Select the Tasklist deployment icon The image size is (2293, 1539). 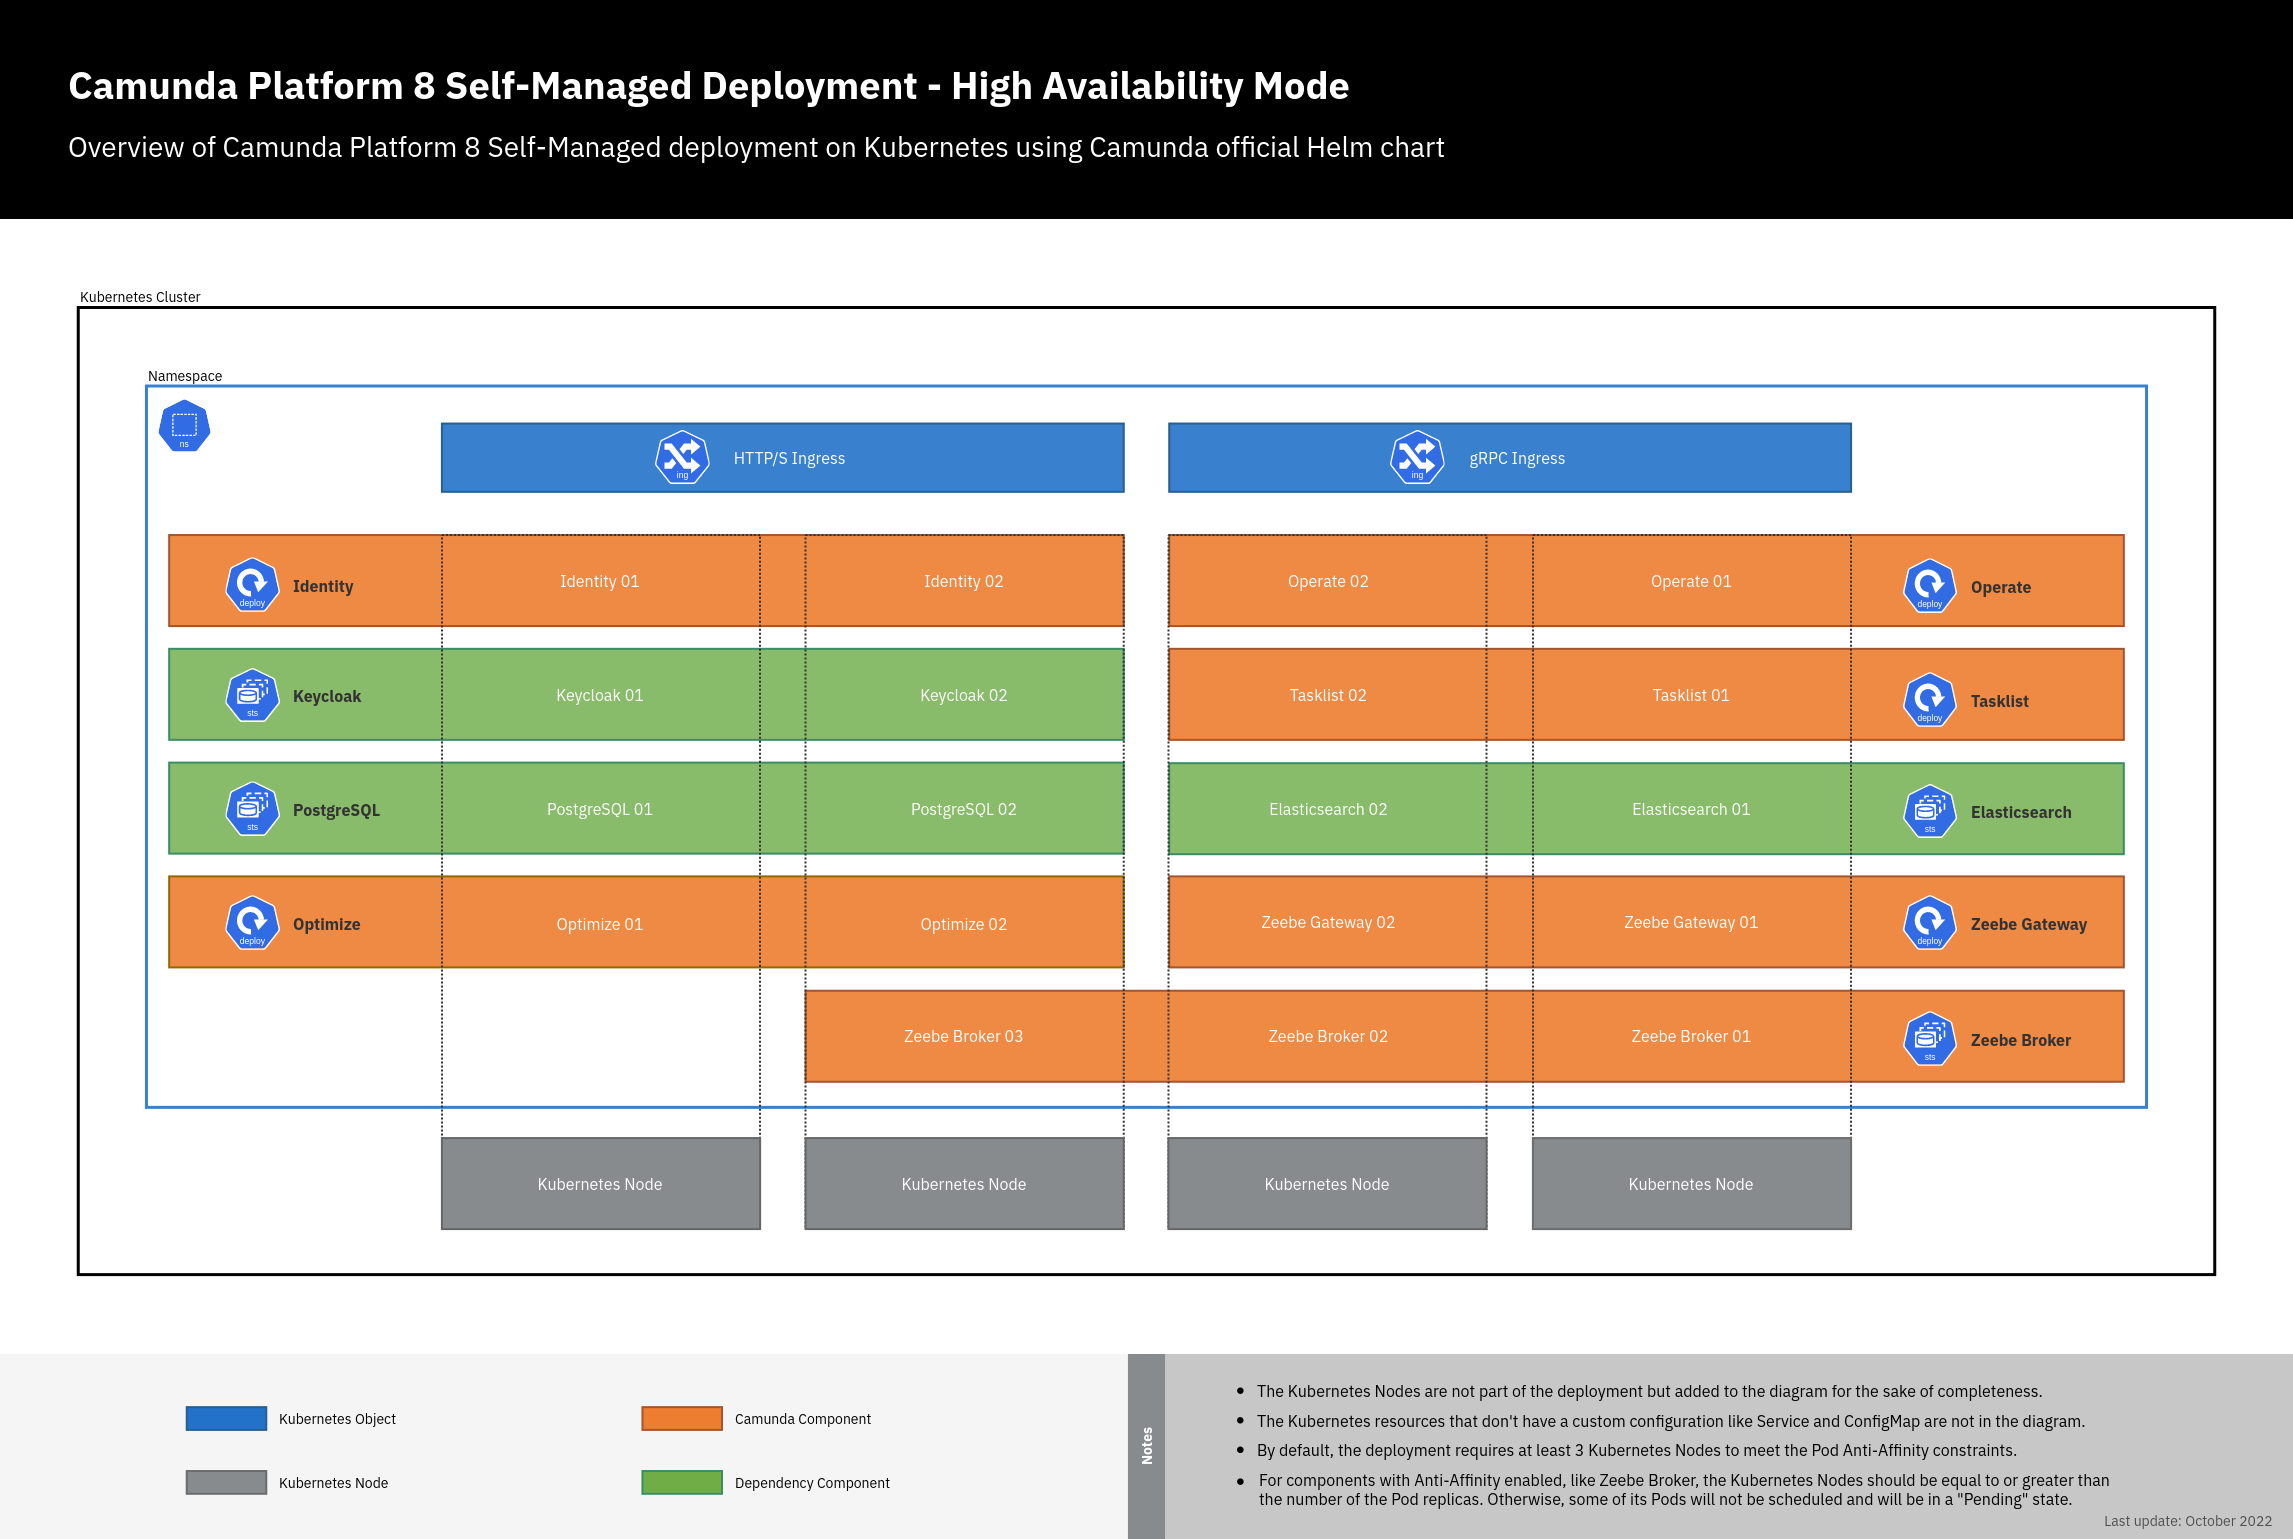(1929, 700)
